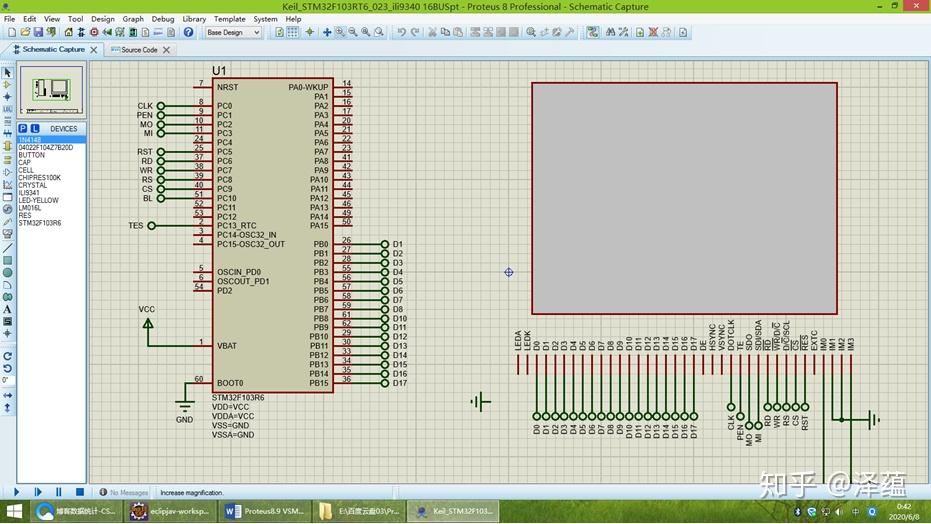
Task: Select the Selection Mode arrow tool
Action: pos(7,73)
